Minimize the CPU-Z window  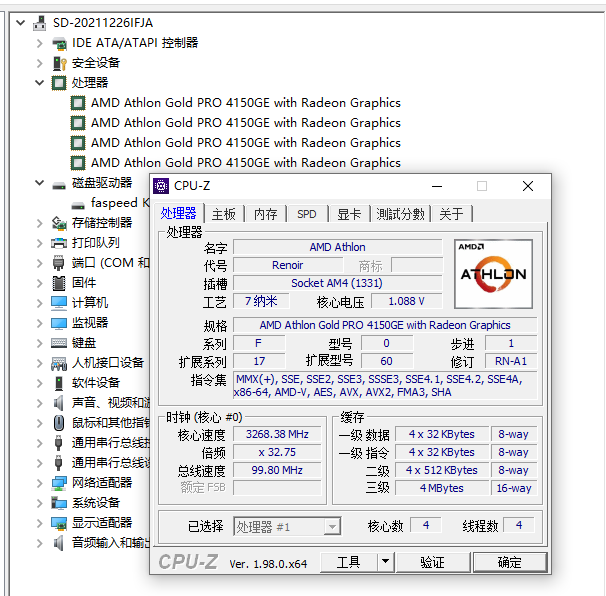tap(437, 186)
